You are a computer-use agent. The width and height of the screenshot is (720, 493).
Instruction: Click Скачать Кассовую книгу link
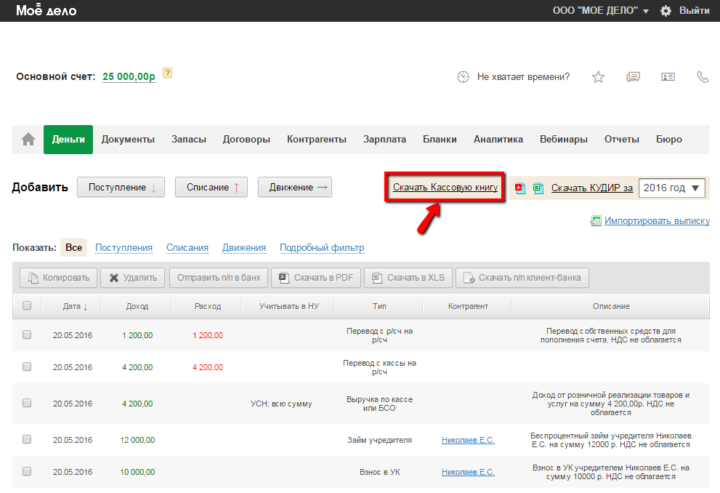click(x=445, y=187)
